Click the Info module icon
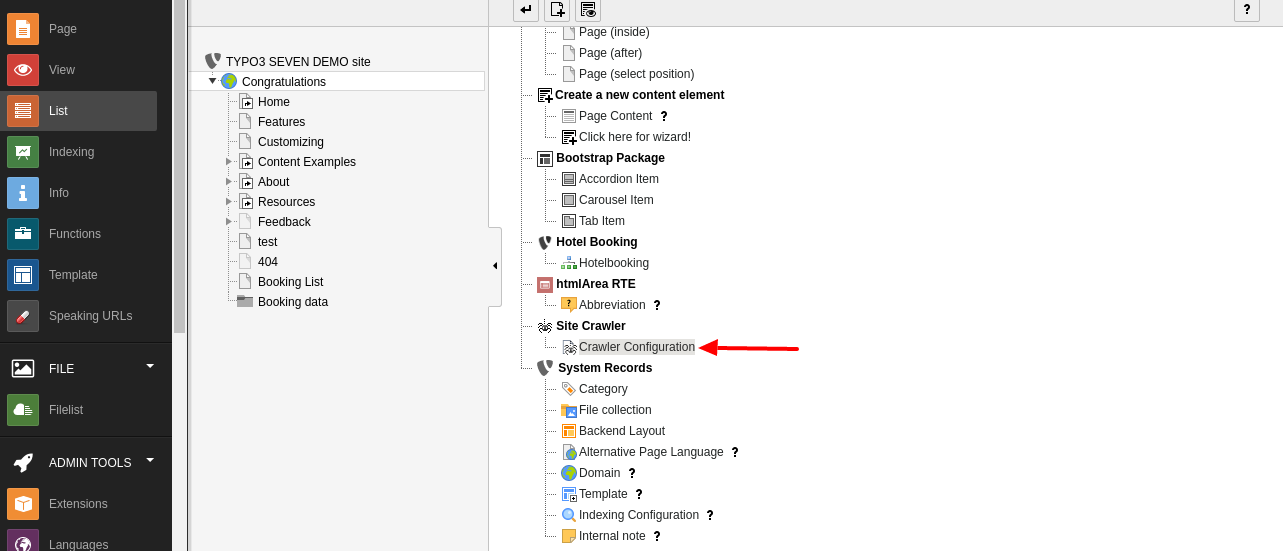 [23, 193]
